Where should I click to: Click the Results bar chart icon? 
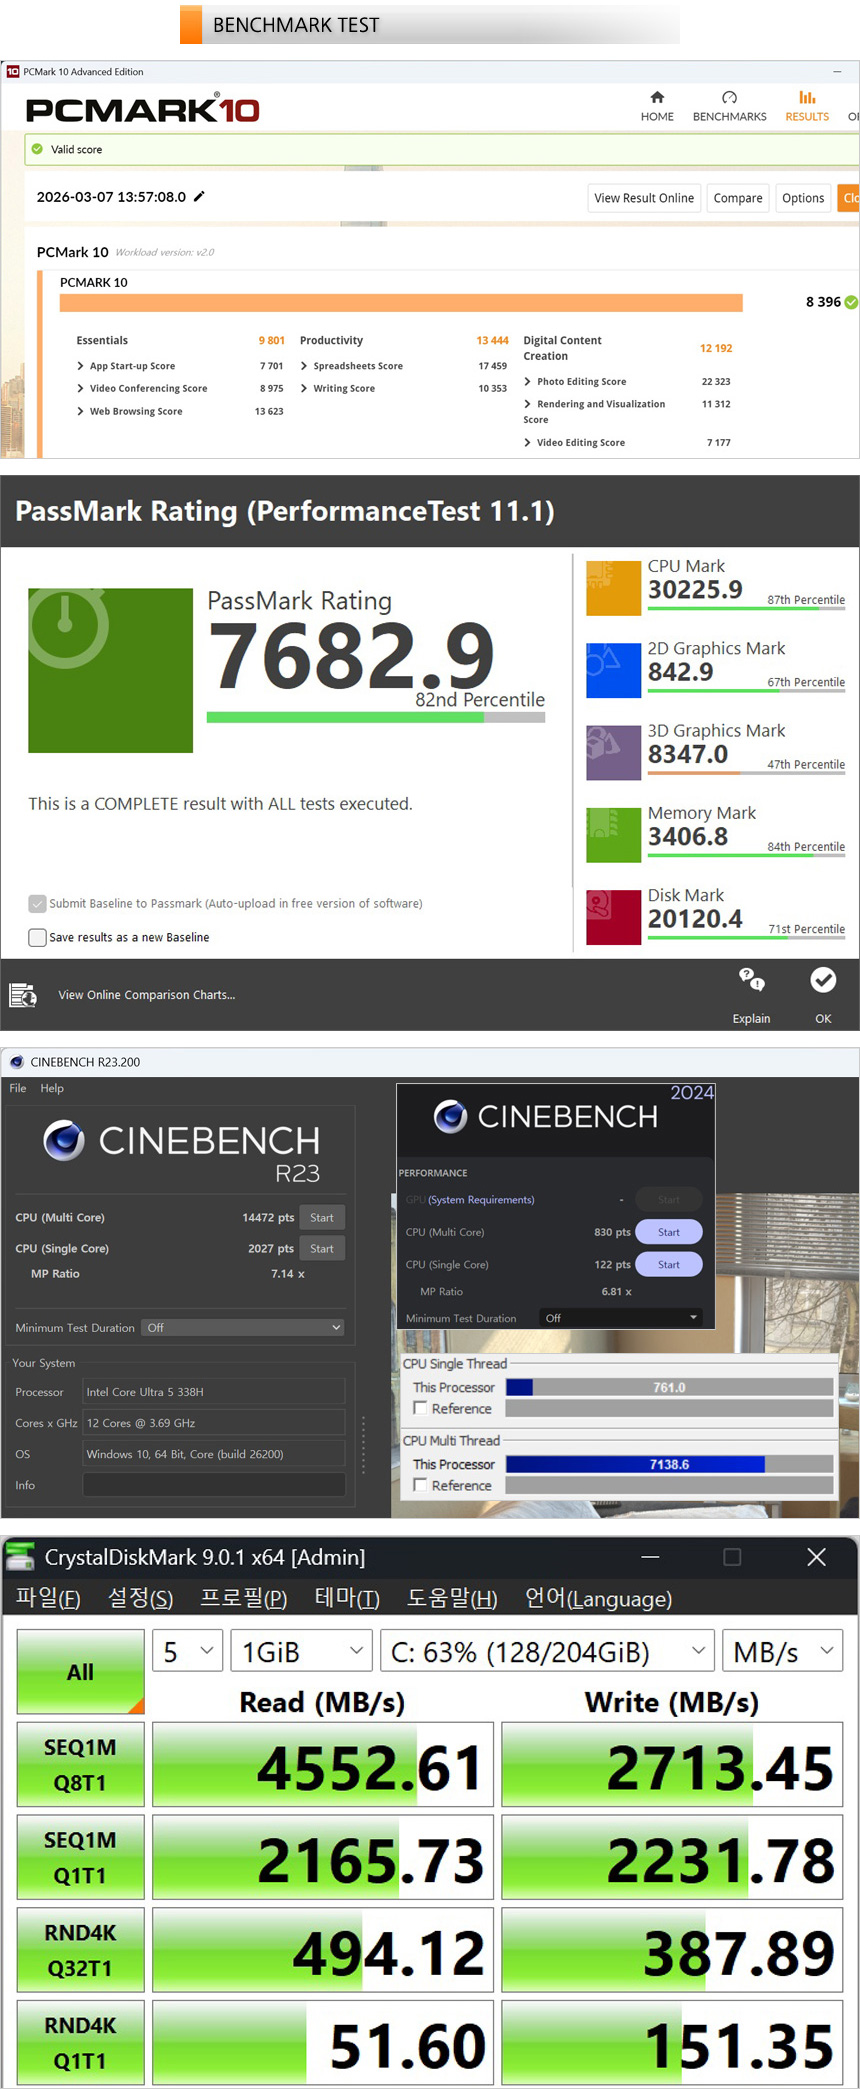pos(806,98)
